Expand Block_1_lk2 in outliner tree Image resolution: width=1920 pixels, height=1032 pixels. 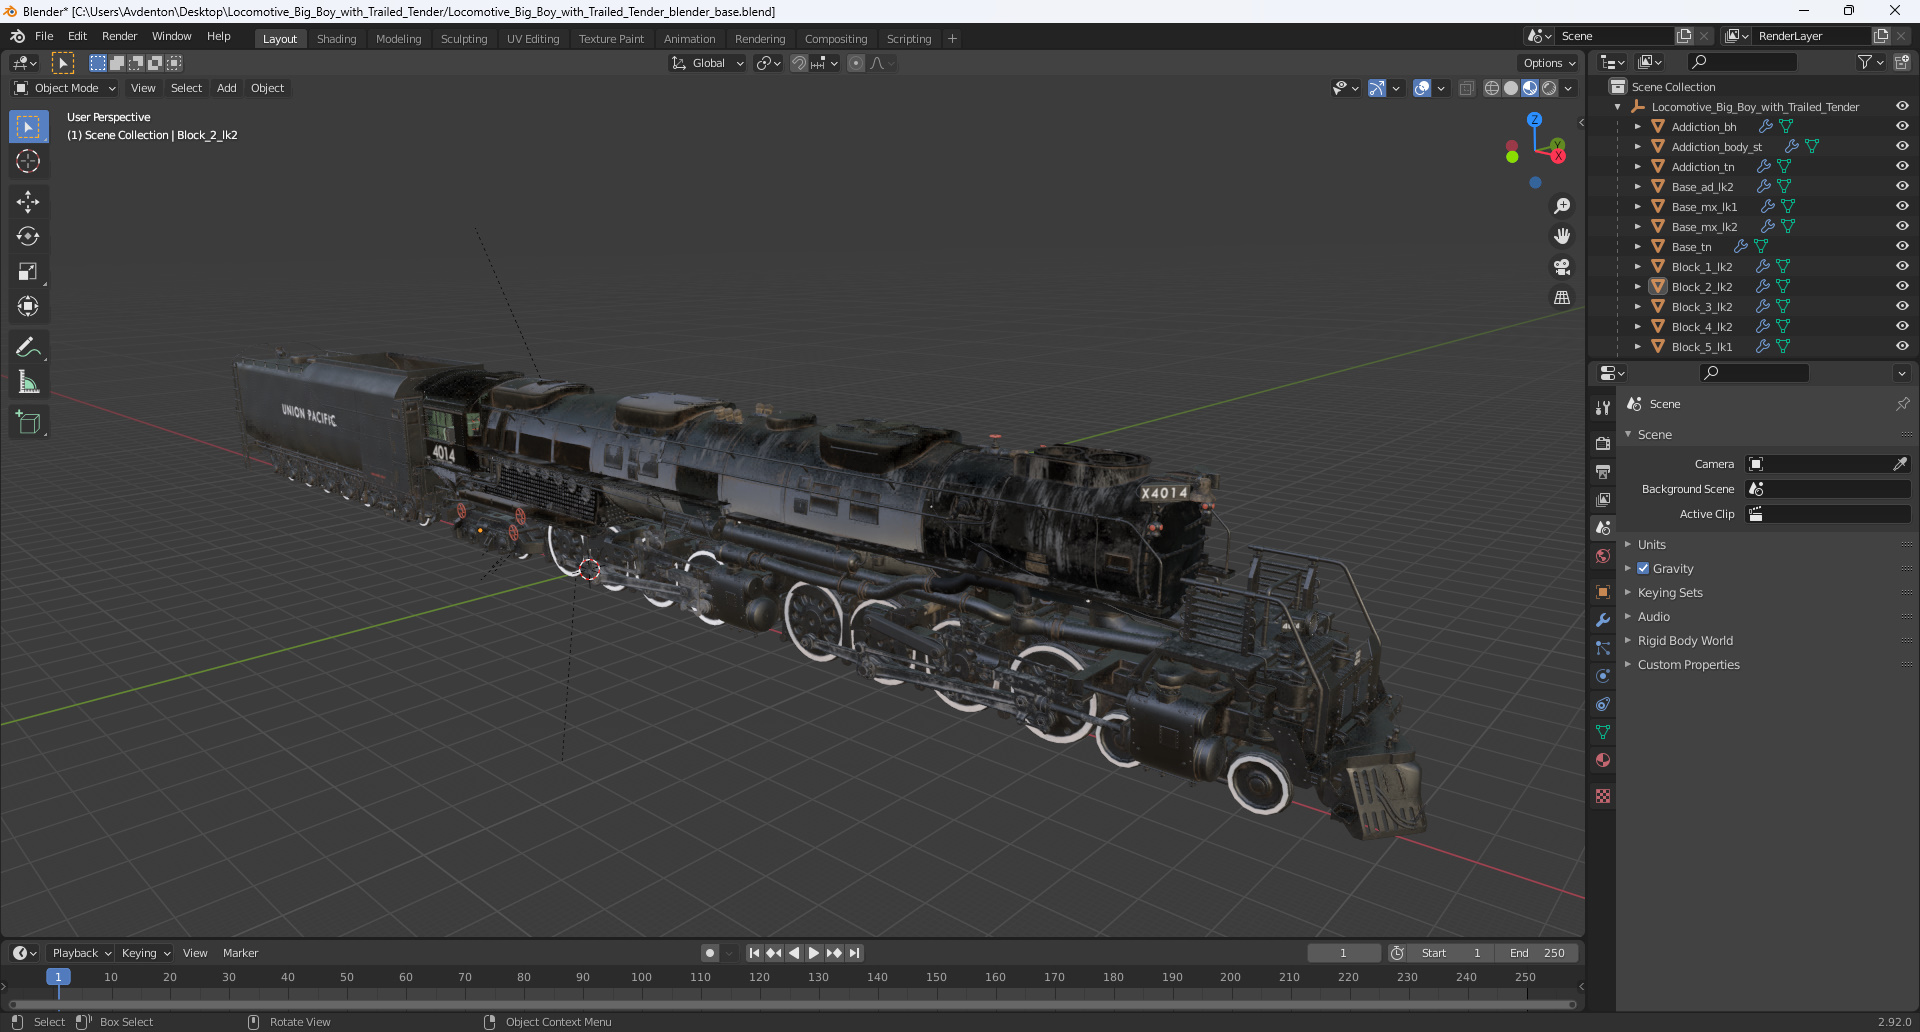1637,267
